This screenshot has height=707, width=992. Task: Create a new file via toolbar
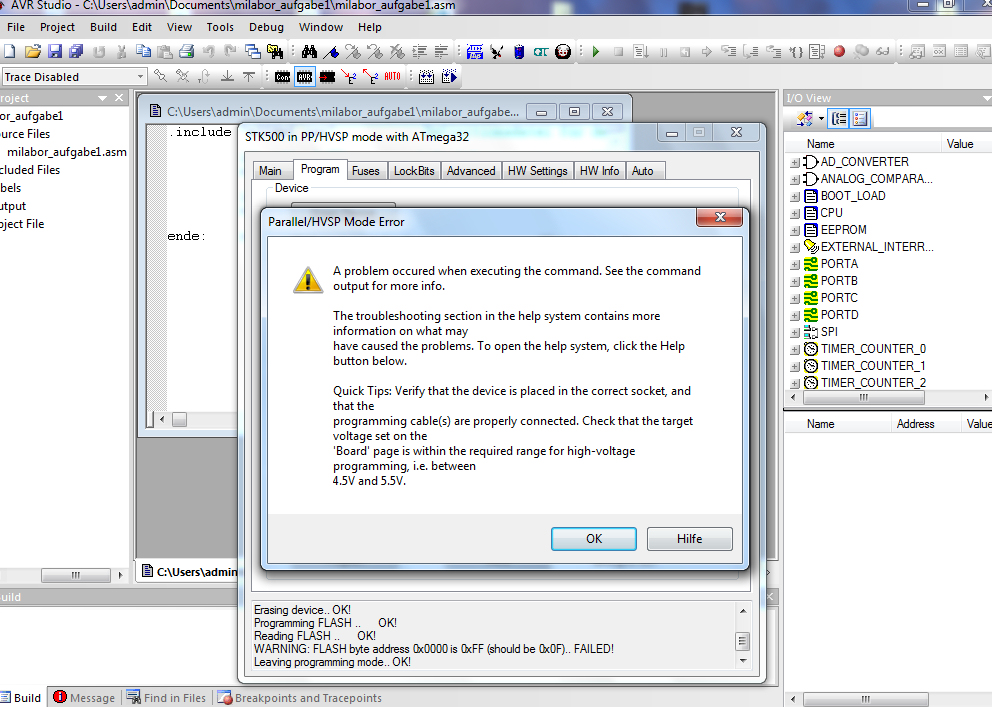pos(9,52)
